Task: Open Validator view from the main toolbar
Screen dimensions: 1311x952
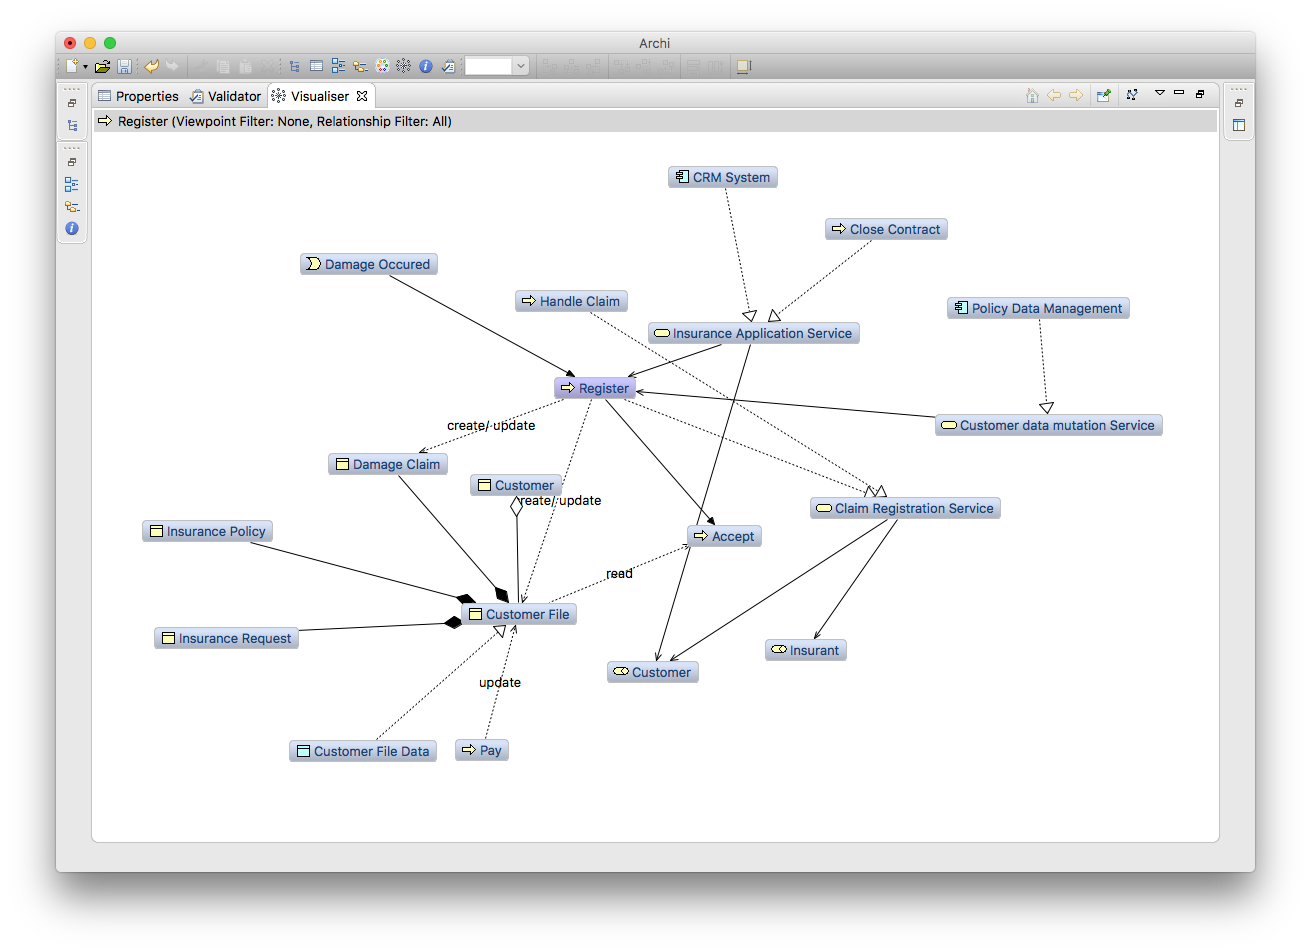Action: [448, 66]
